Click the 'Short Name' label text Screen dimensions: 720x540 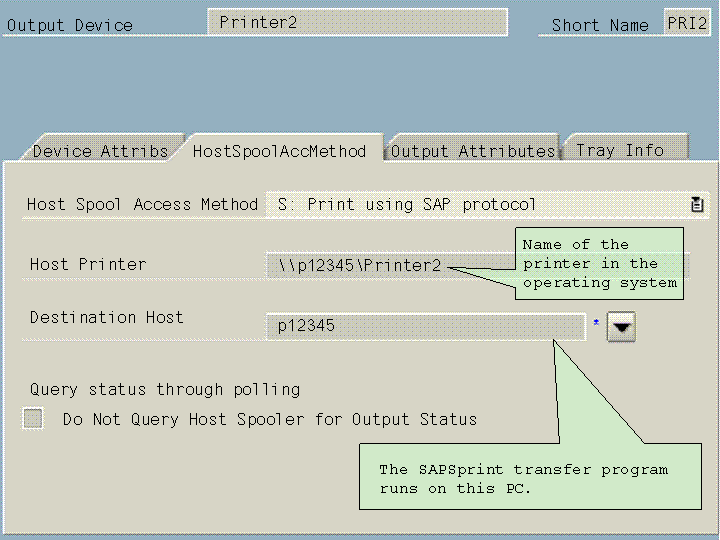click(x=600, y=25)
